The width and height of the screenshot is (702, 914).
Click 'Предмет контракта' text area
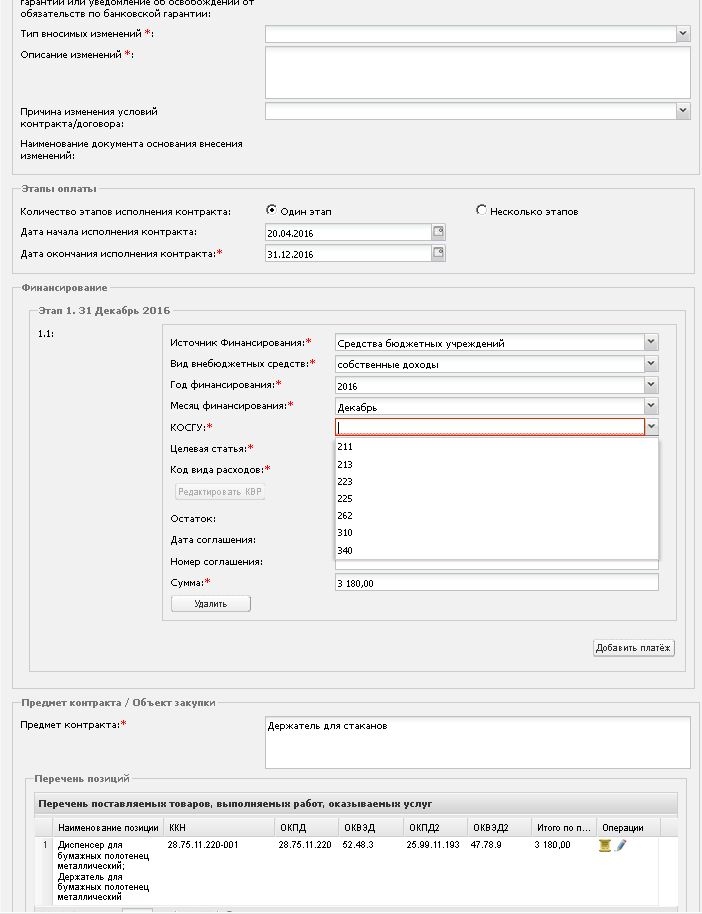[x=478, y=743]
